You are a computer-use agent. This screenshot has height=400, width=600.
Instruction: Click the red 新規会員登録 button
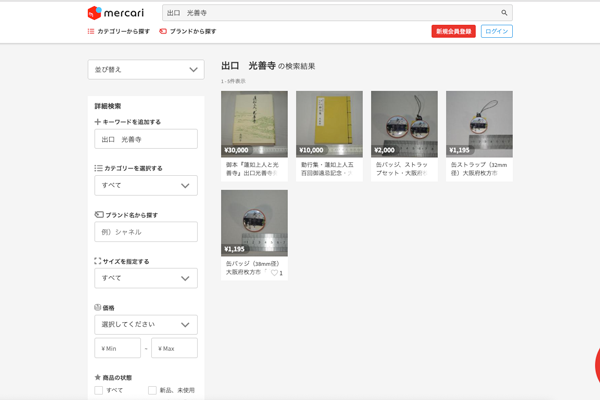pos(453,32)
